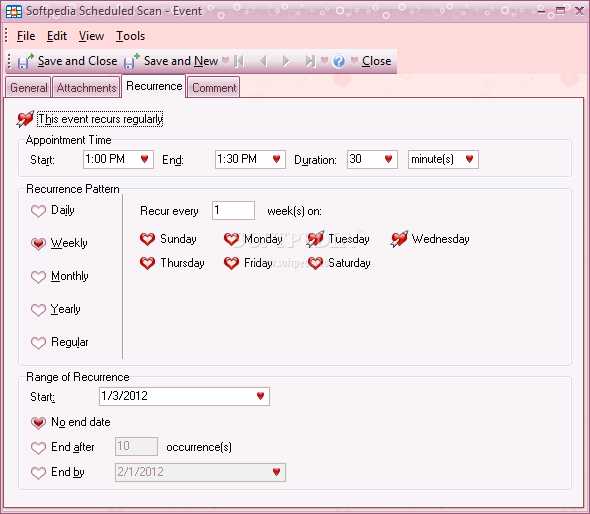Open the File menu
590x514 pixels.
26,36
